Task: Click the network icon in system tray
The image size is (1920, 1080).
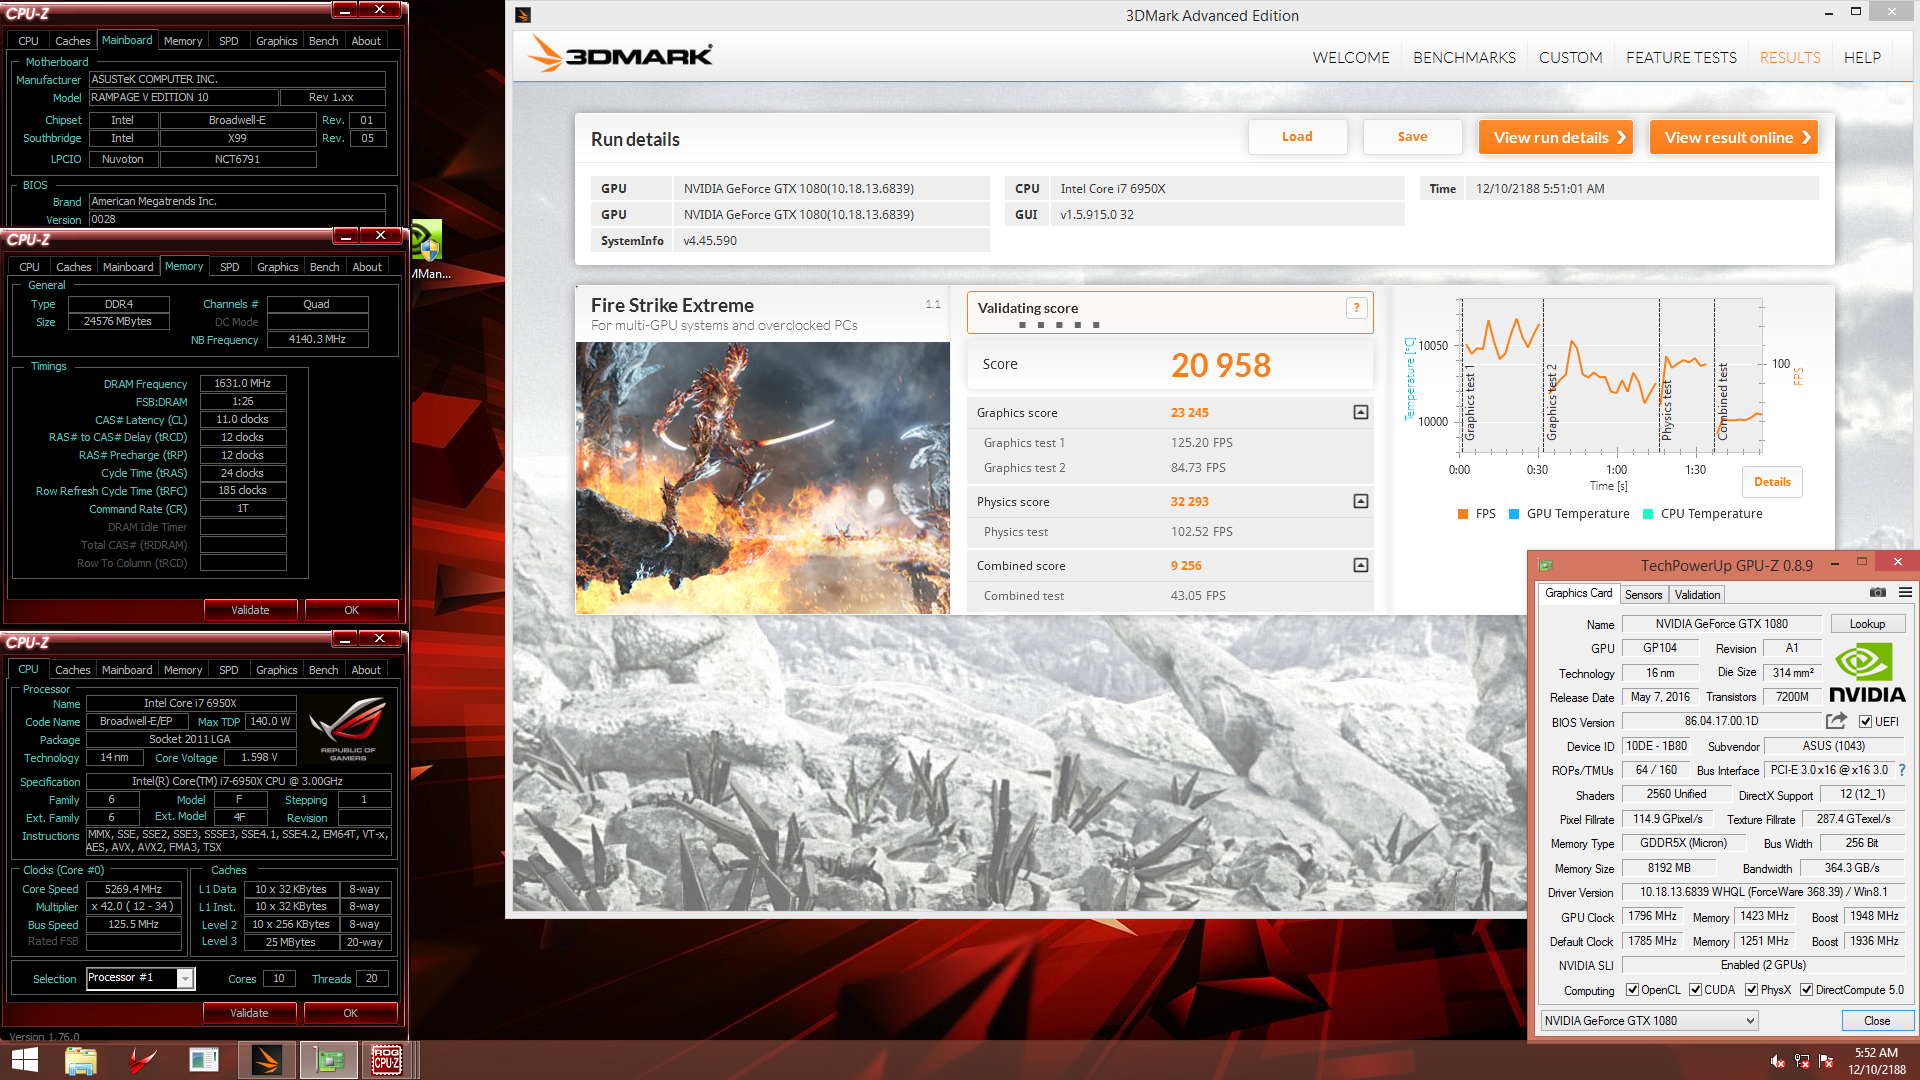Action: (1802, 1061)
